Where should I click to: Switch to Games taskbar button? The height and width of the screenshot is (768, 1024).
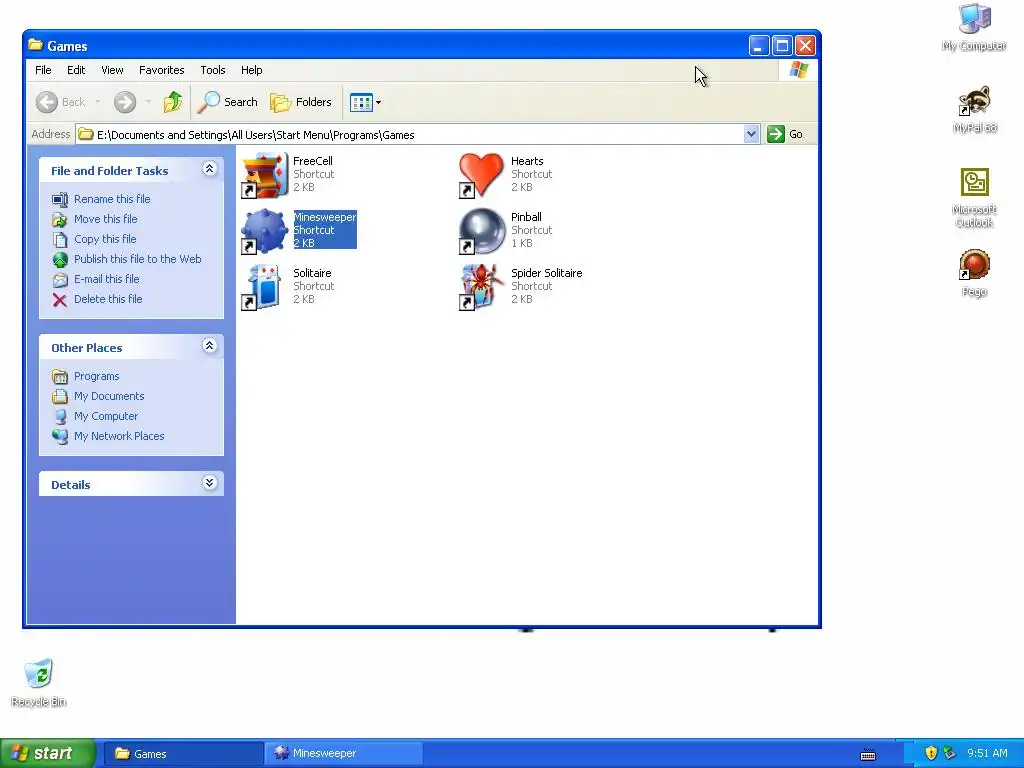tap(182, 754)
